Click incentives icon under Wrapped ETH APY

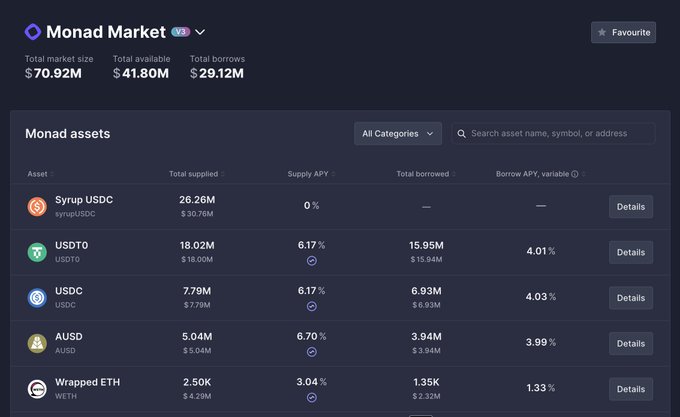[312, 397]
